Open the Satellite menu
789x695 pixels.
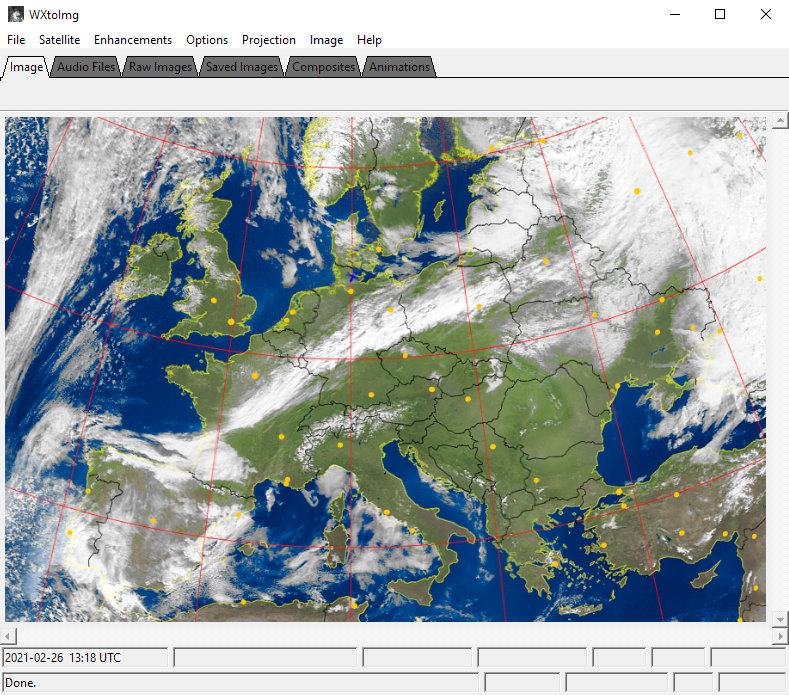pos(59,40)
